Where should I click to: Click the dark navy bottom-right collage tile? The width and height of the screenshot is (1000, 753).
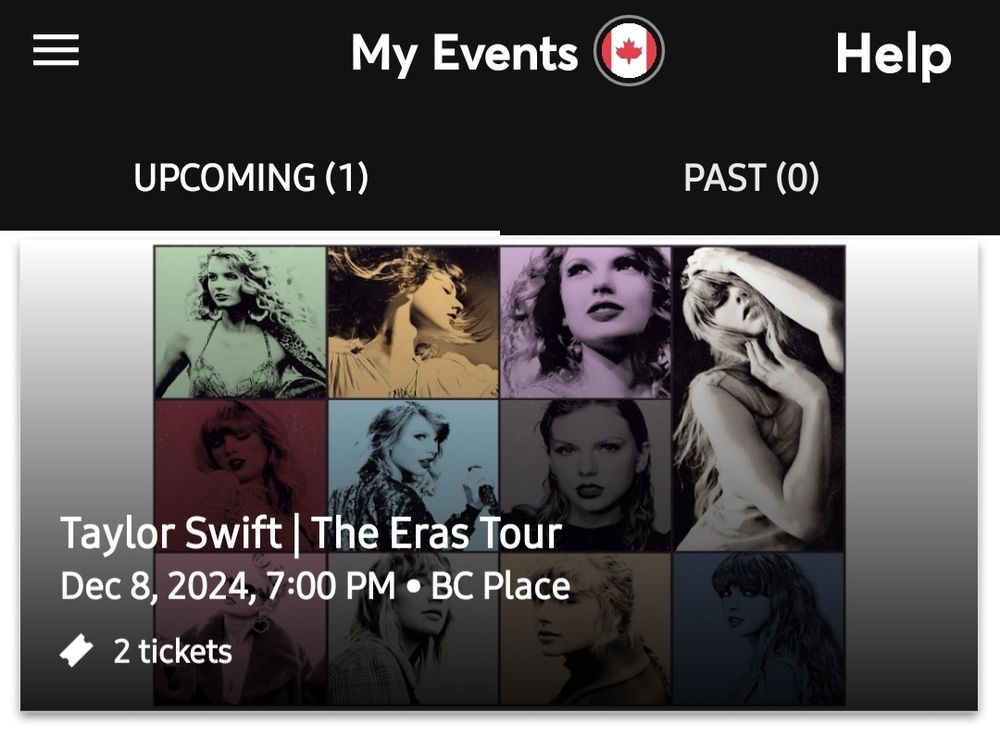pos(759,628)
